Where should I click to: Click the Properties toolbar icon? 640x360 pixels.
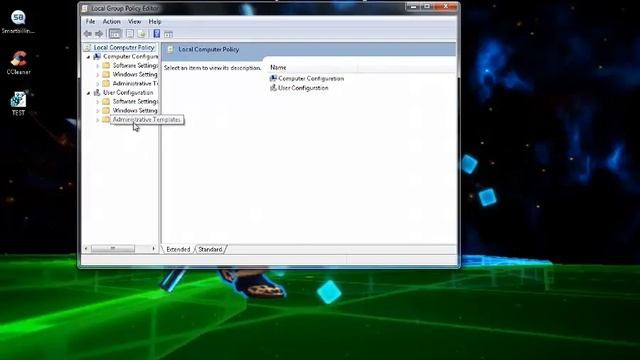coord(129,34)
